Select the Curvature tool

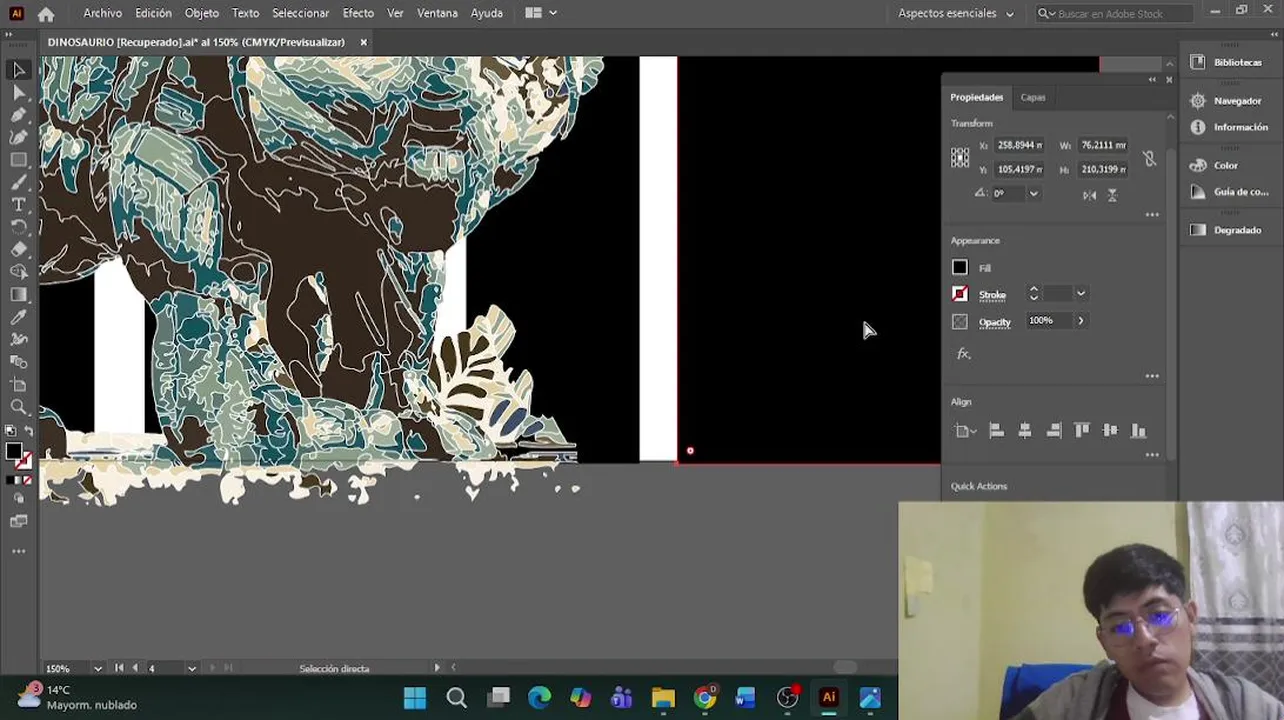click(18, 138)
